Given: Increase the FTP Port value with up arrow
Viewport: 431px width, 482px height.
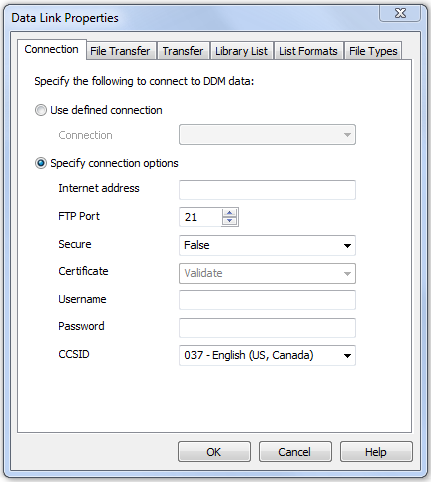Looking at the screenshot, I should [229, 213].
